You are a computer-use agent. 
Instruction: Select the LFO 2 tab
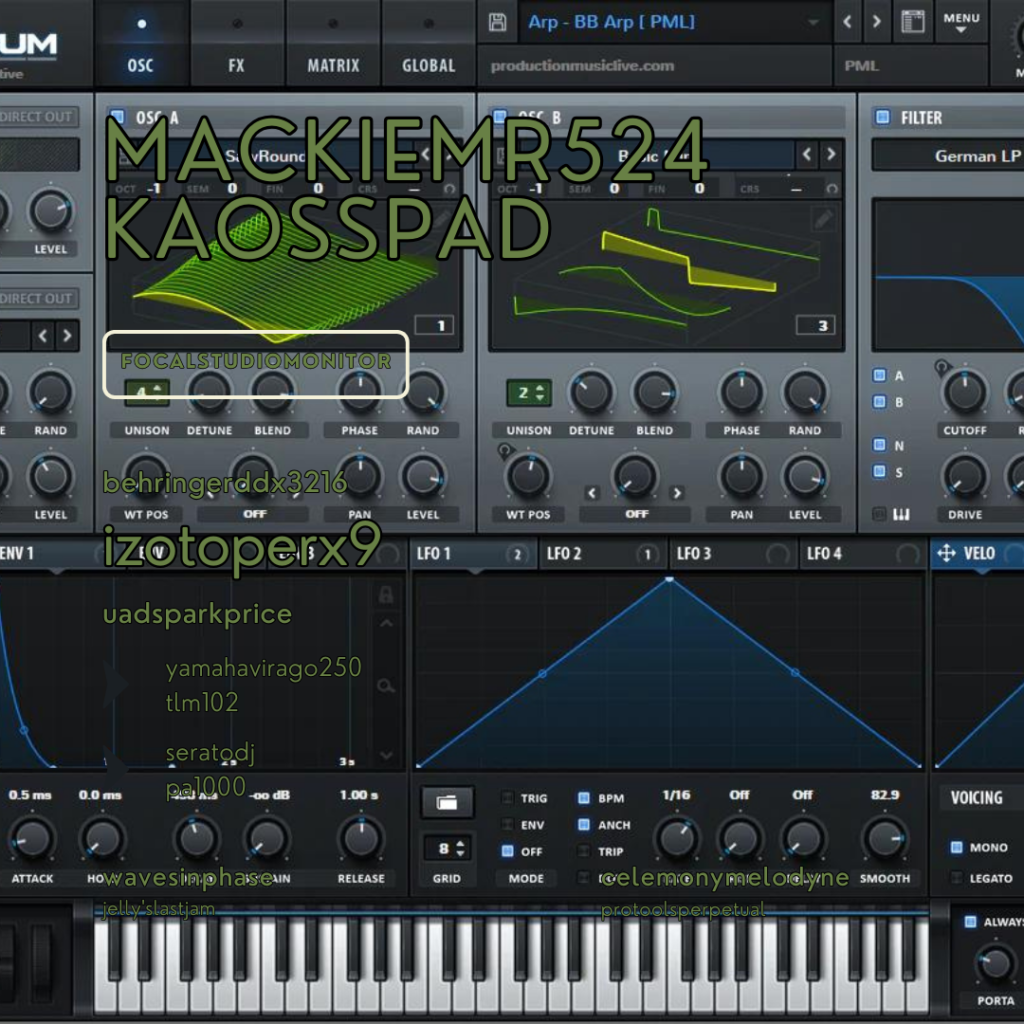tap(603, 554)
